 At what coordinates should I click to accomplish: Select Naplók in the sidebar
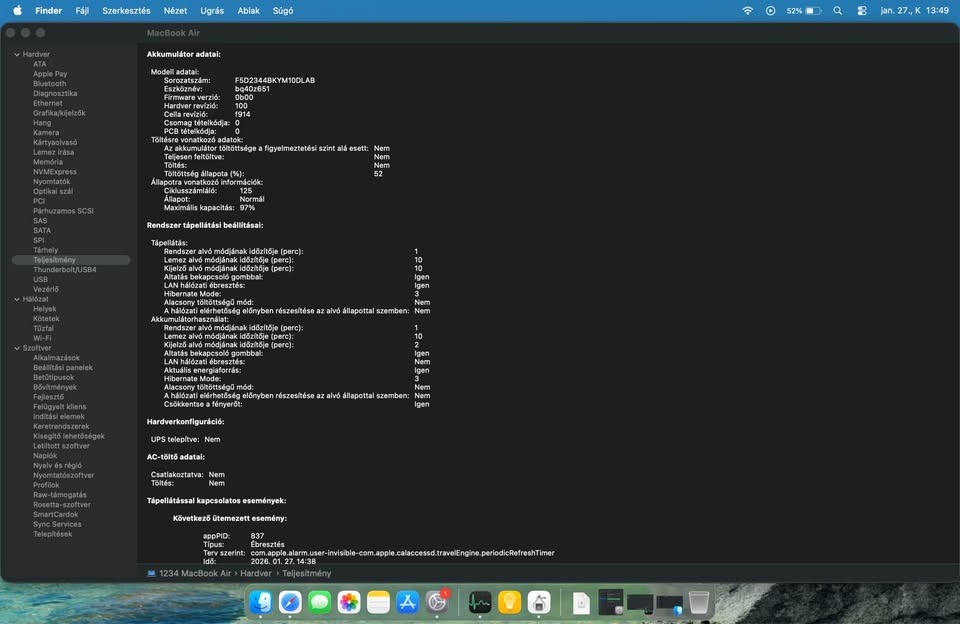[x=45, y=456]
